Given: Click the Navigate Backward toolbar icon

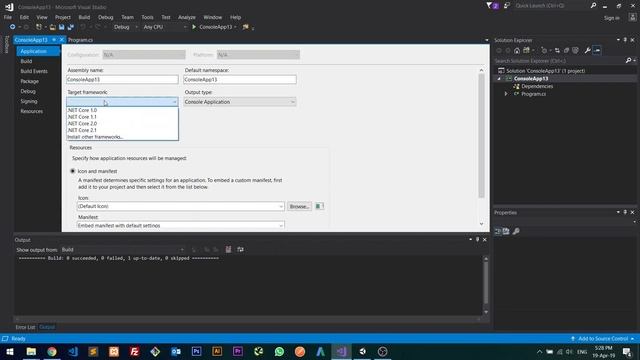Looking at the screenshot, I should coord(13,27).
